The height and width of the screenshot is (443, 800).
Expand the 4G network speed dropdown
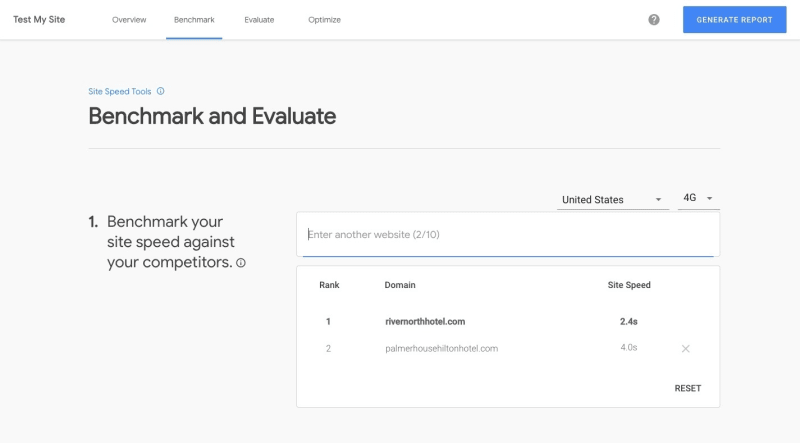coord(698,199)
